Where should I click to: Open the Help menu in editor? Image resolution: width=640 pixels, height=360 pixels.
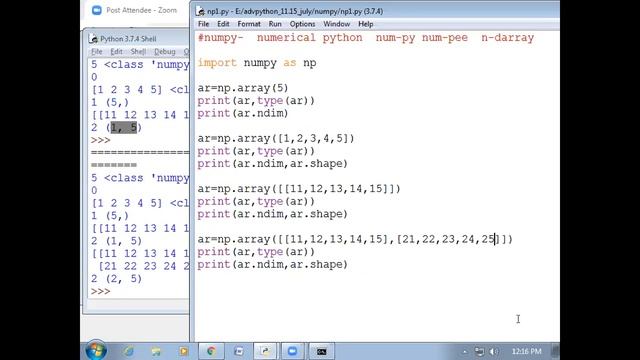coord(366,24)
